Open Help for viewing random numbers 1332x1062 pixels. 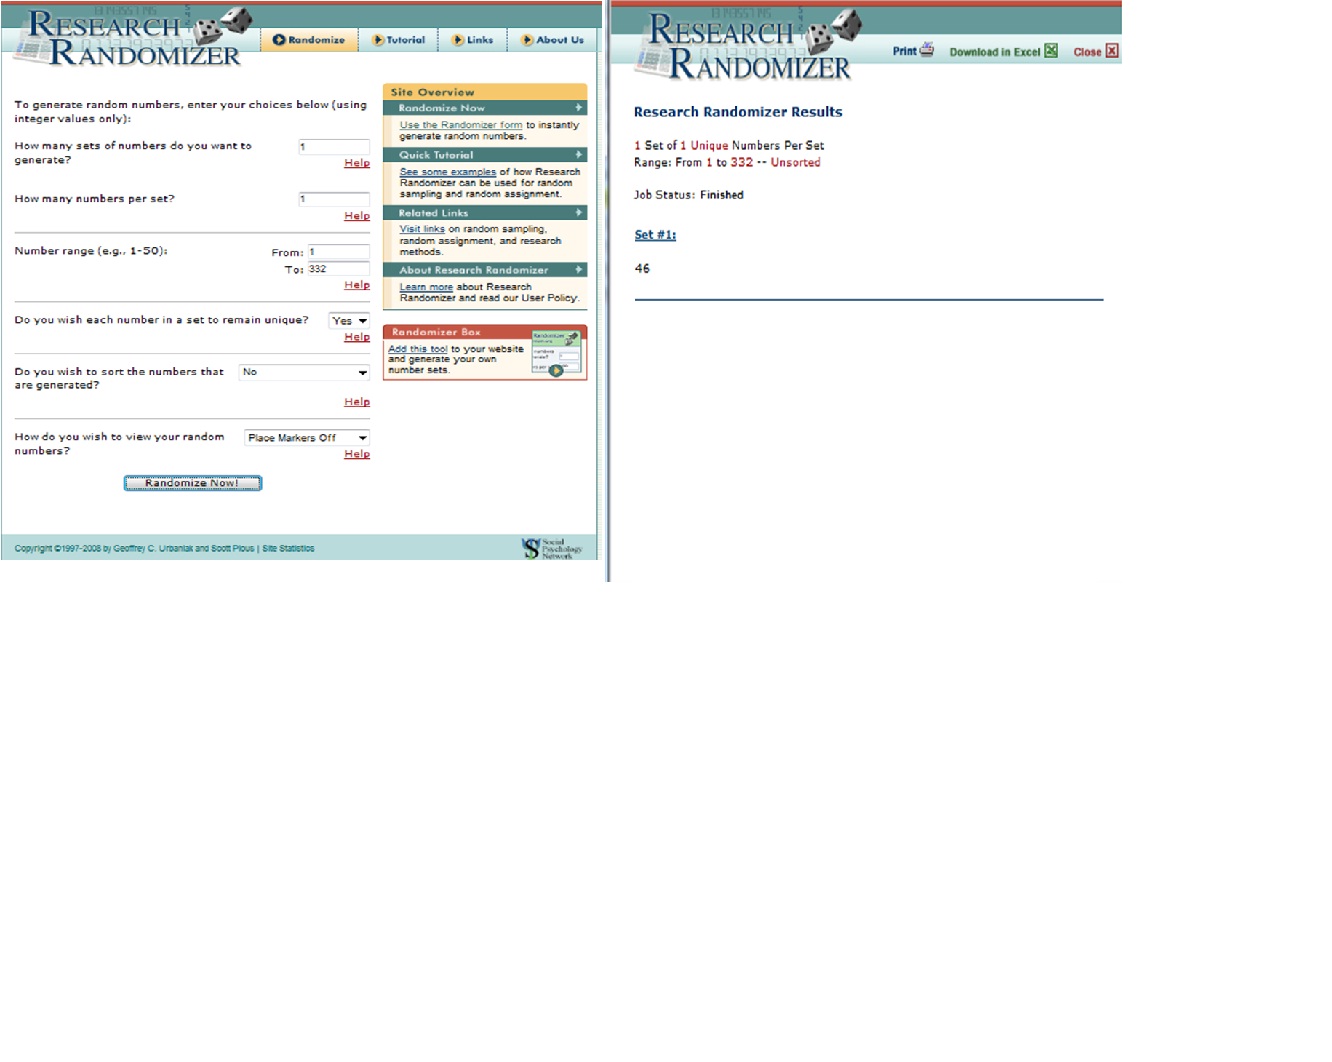coord(357,454)
